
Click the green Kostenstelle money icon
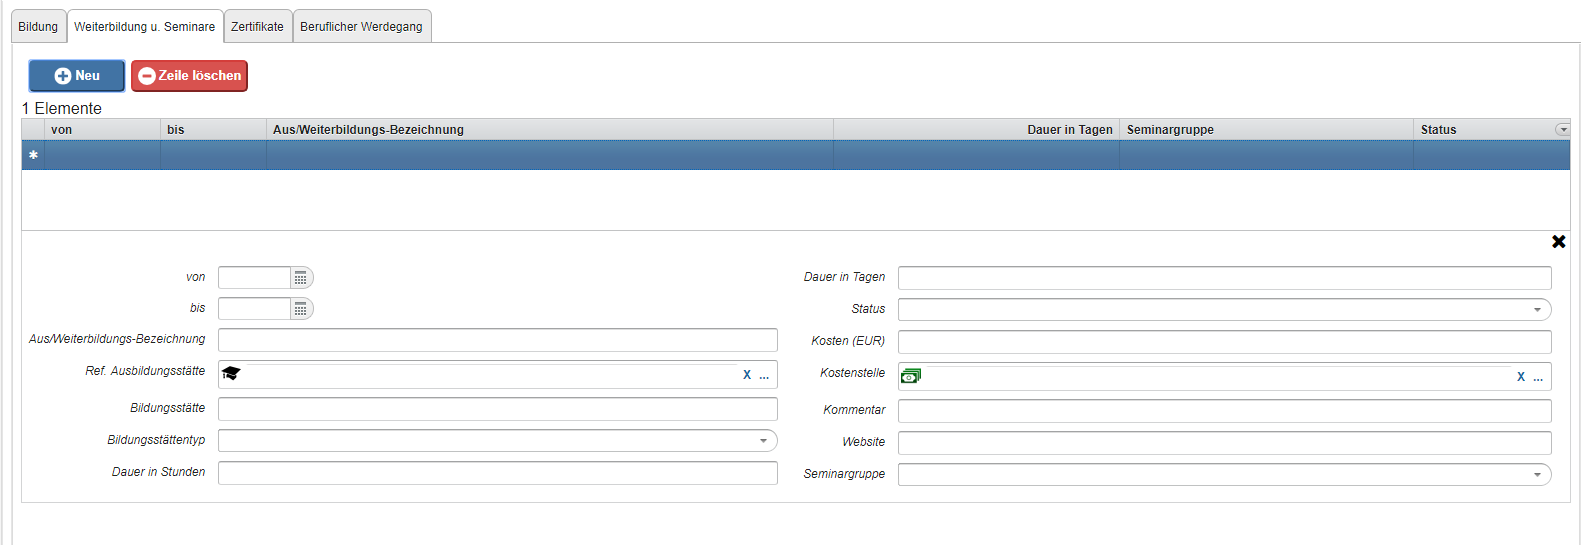[x=911, y=376]
